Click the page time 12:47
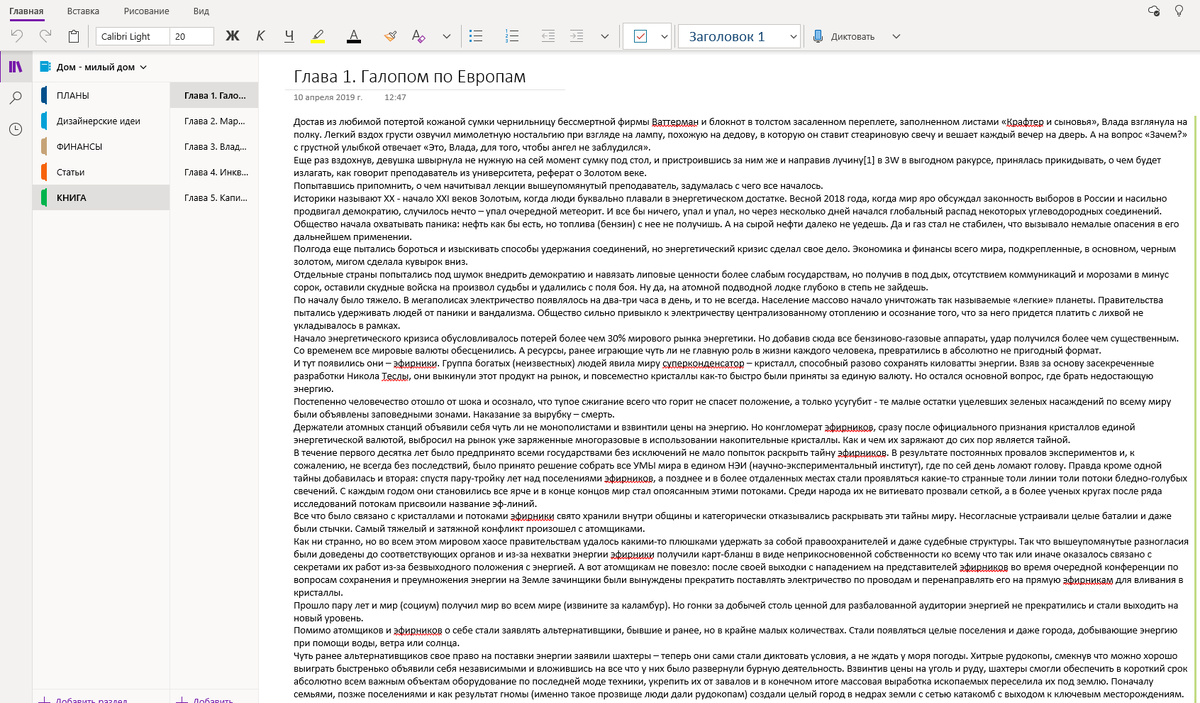 395,98
